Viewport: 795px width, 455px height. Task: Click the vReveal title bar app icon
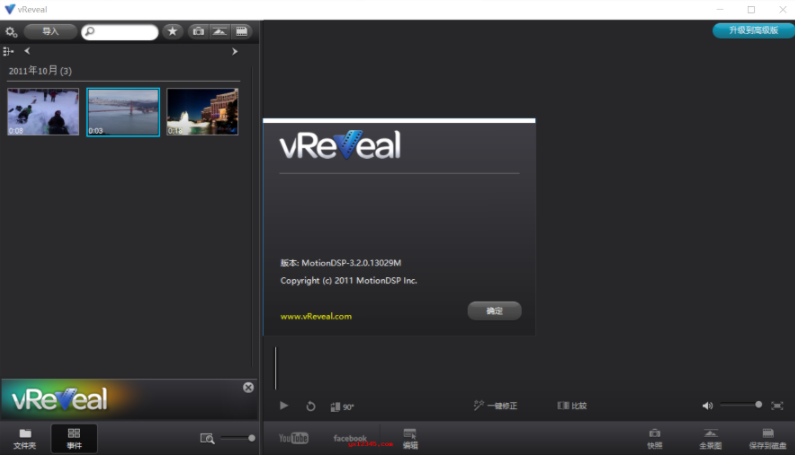[x=10, y=10]
